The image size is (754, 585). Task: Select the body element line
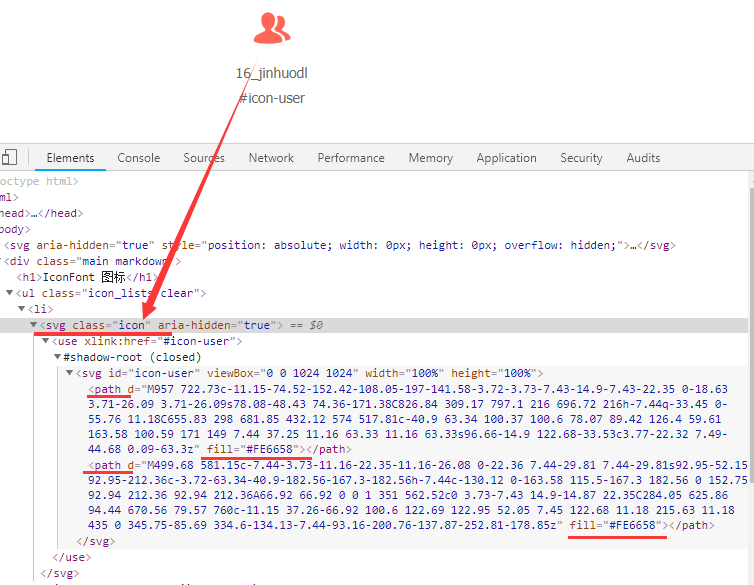point(15,229)
